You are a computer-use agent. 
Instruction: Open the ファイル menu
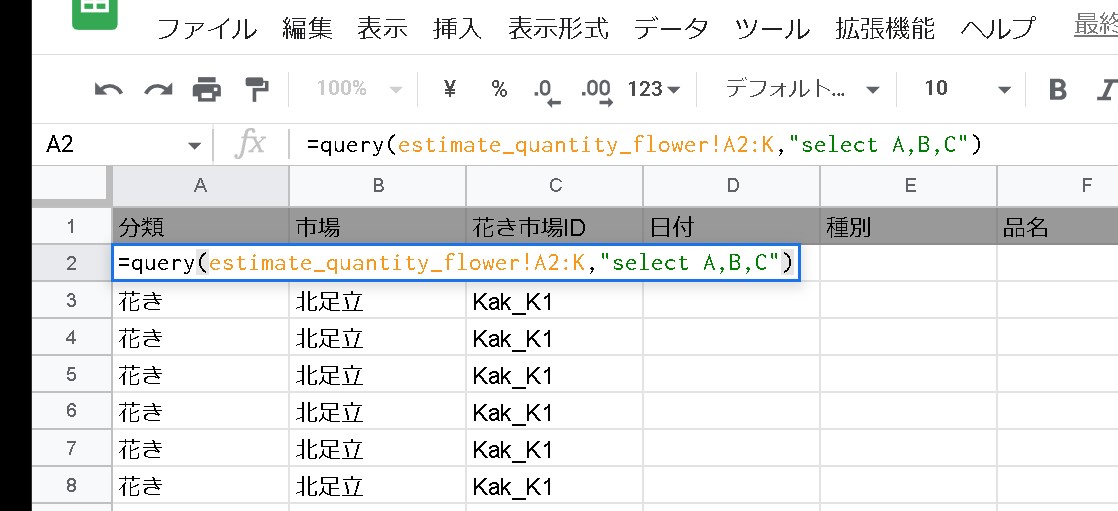pos(207,29)
